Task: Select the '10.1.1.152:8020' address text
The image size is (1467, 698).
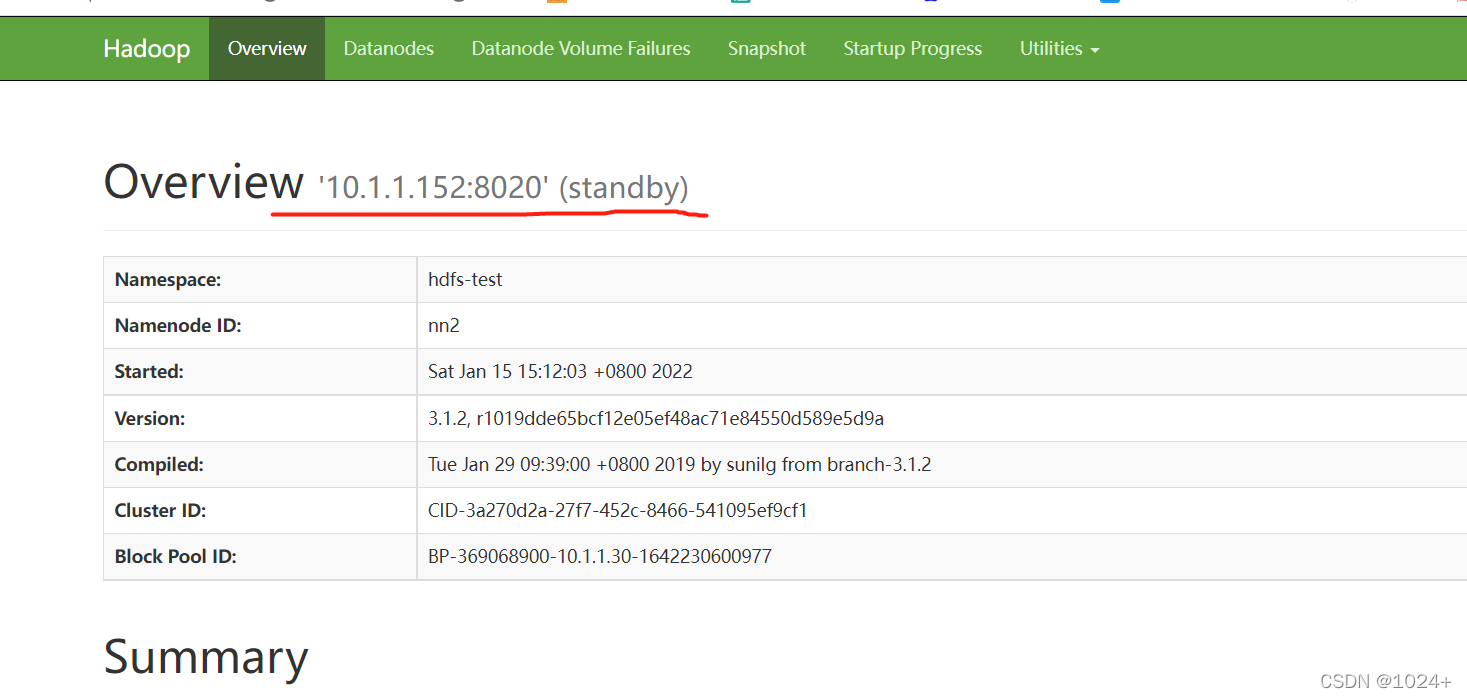Action: coord(433,187)
